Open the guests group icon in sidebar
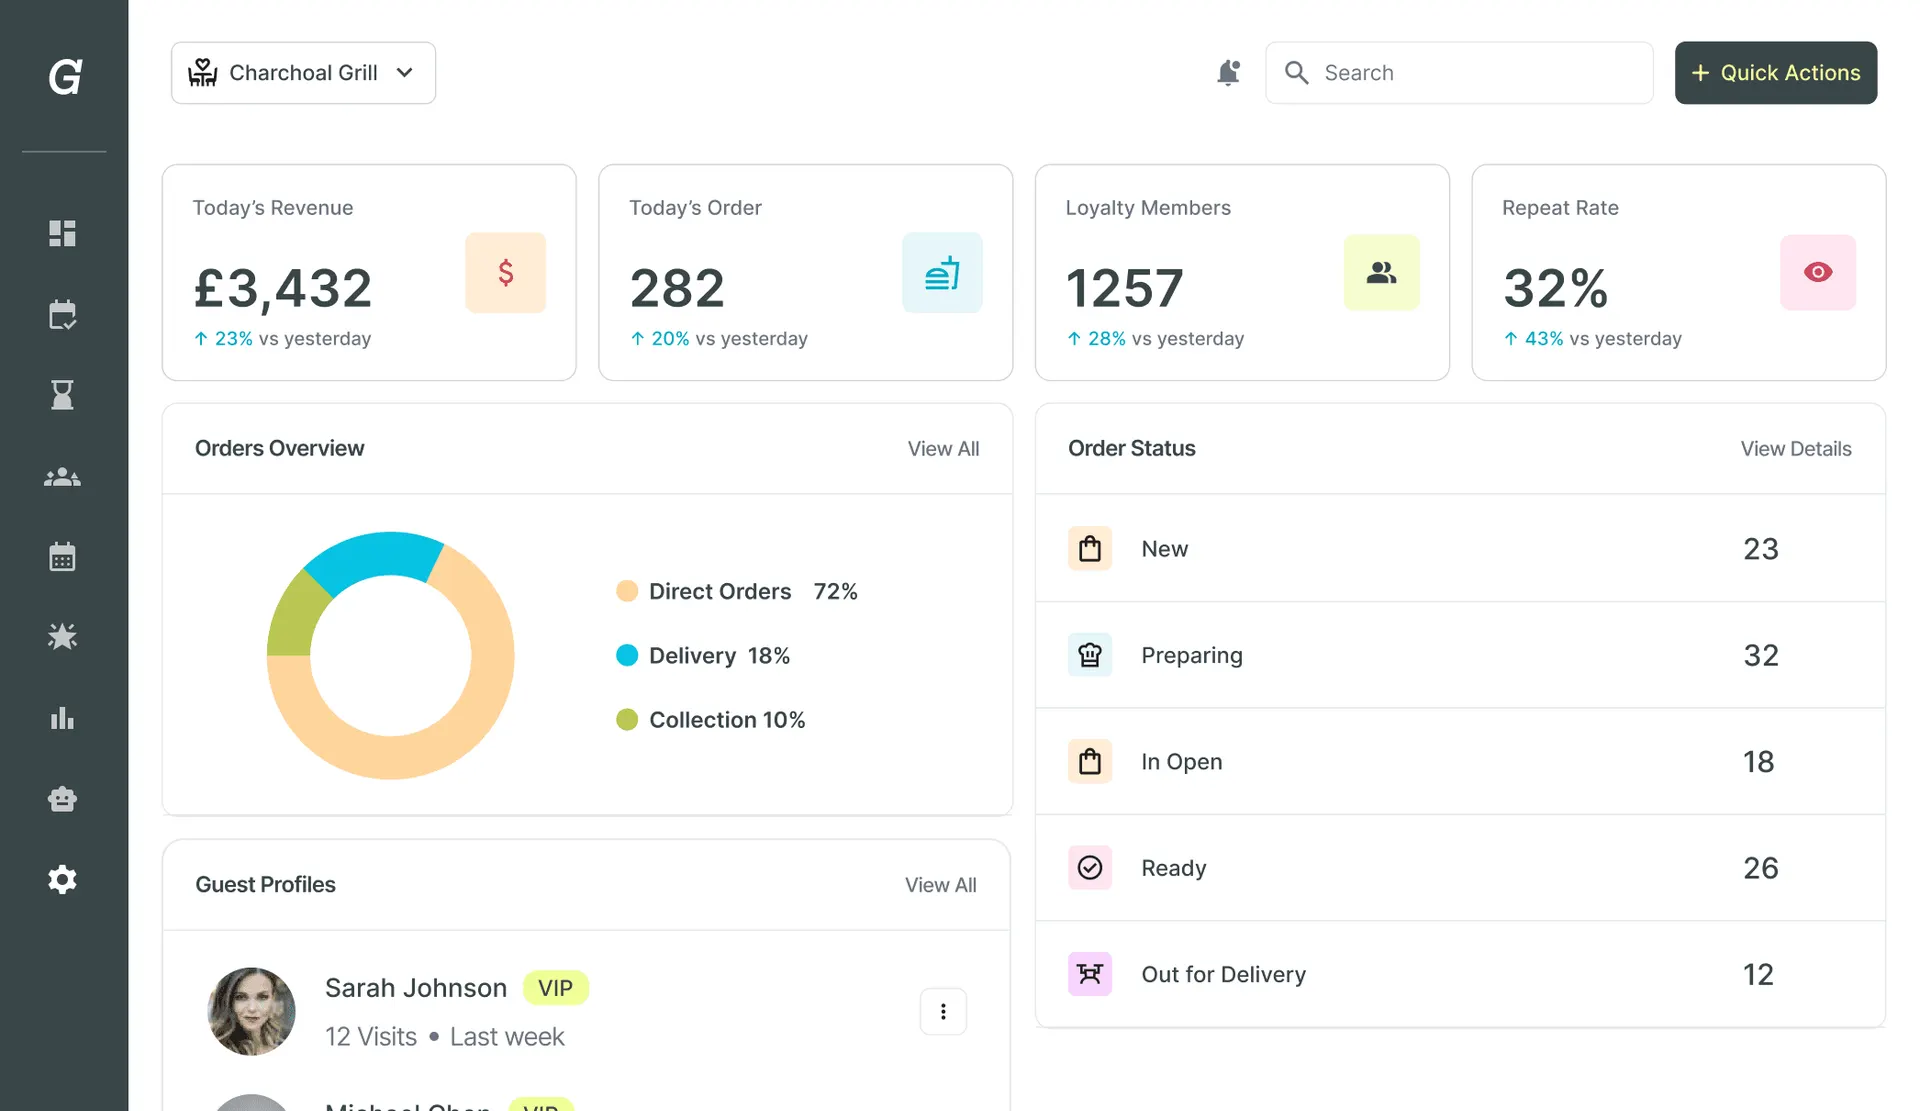The image size is (1920, 1111). point(62,477)
